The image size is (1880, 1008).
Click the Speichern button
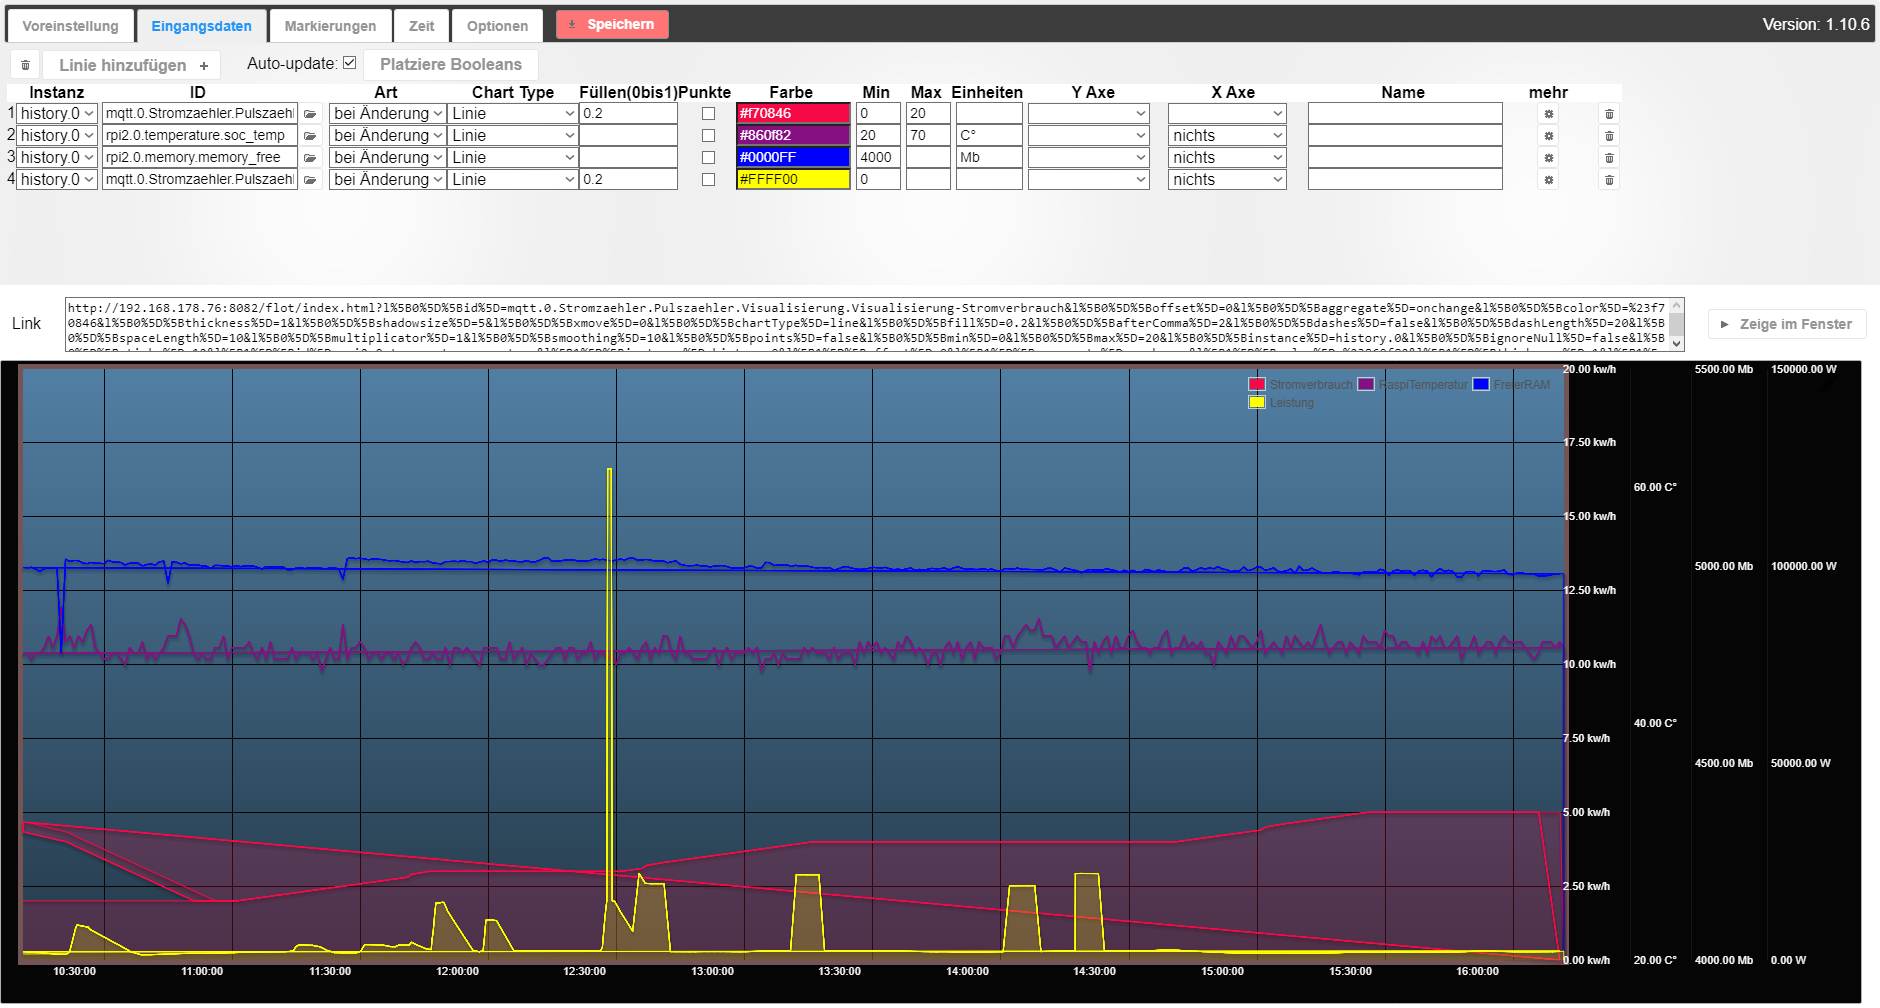pyautogui.click(x=612, y=25)
